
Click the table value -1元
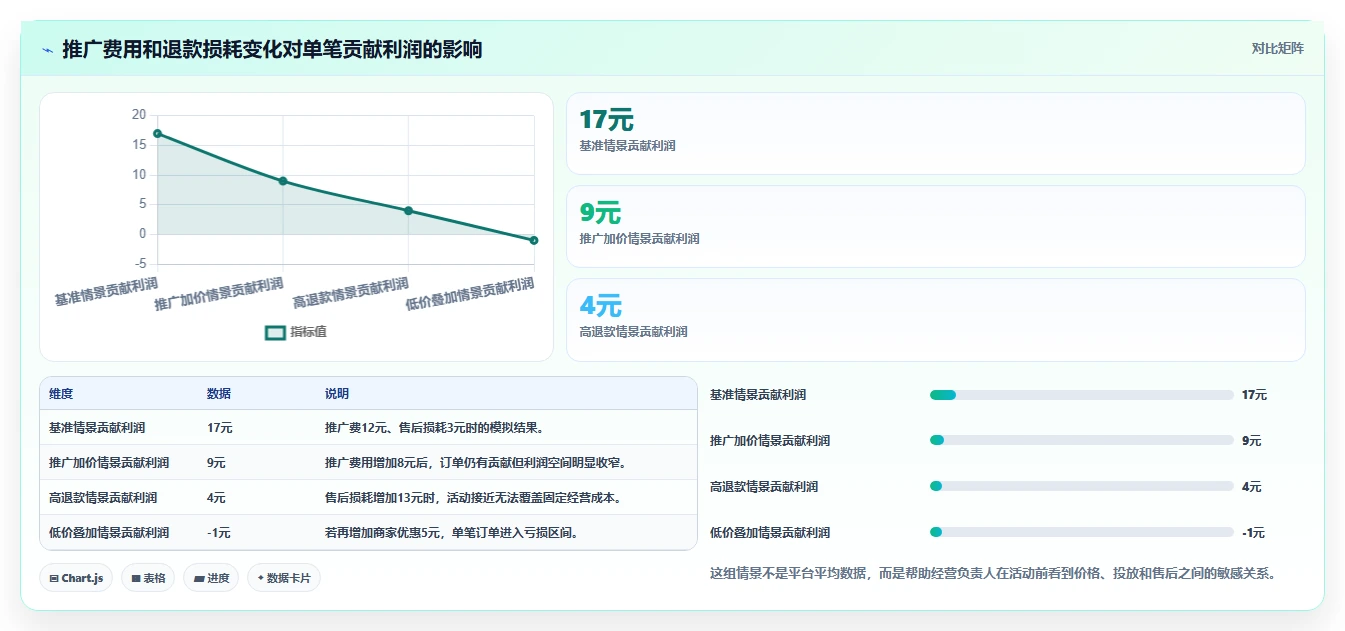click(219, 532)
